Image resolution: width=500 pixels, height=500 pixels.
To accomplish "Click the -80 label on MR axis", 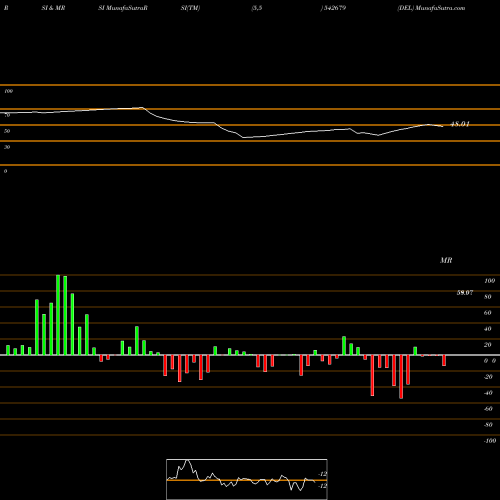I will point(488,425).
